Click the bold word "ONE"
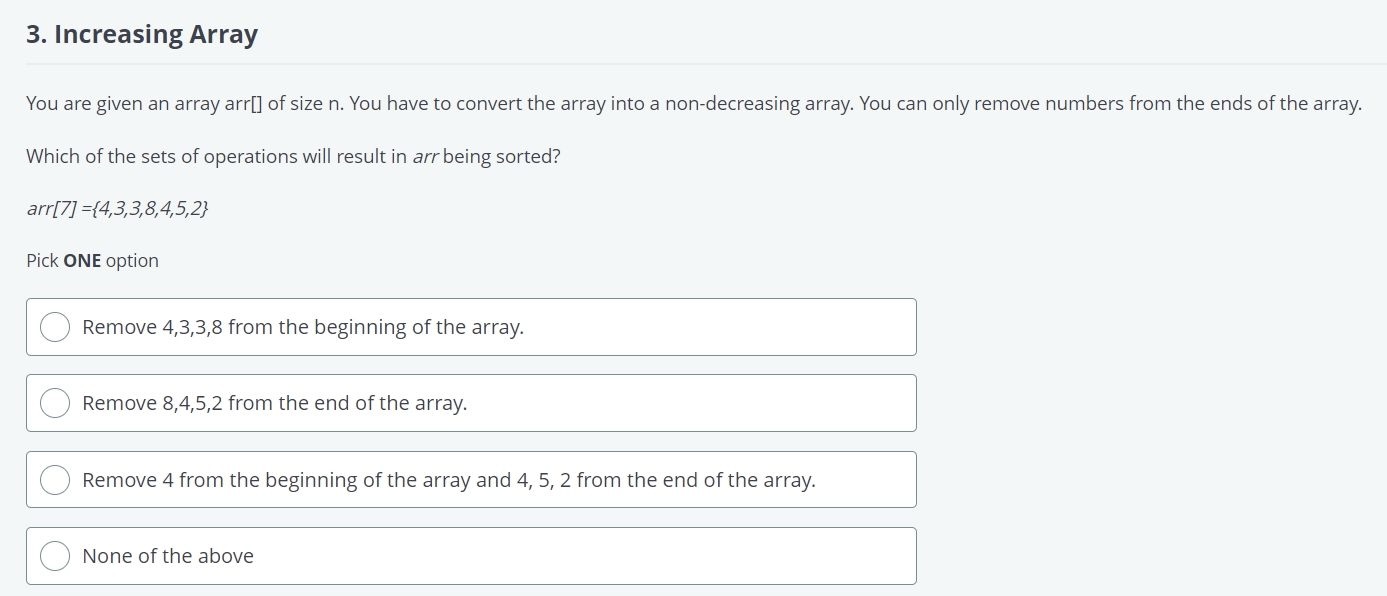Image resolution: width=1387 pixels, height=596 pixels. [82, 260]
